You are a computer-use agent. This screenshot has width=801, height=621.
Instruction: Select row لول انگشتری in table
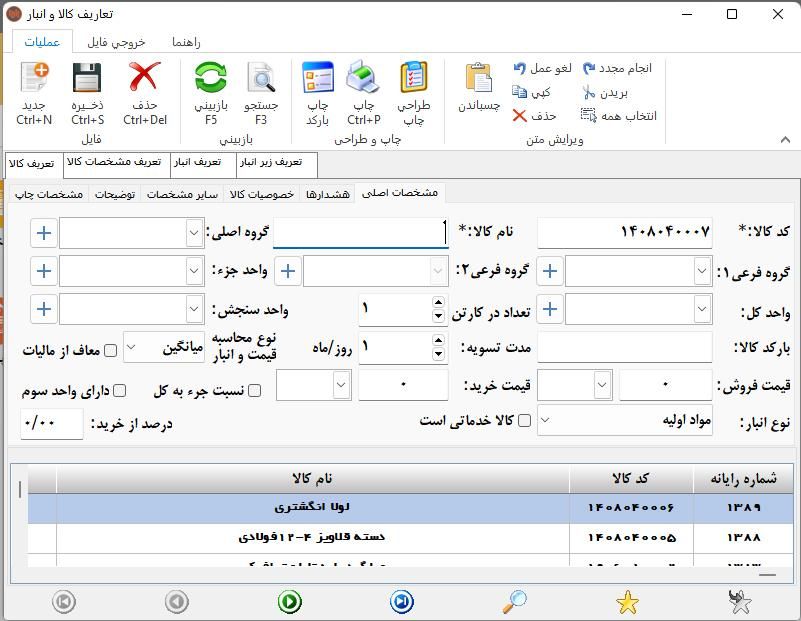(x=411, y=508)
